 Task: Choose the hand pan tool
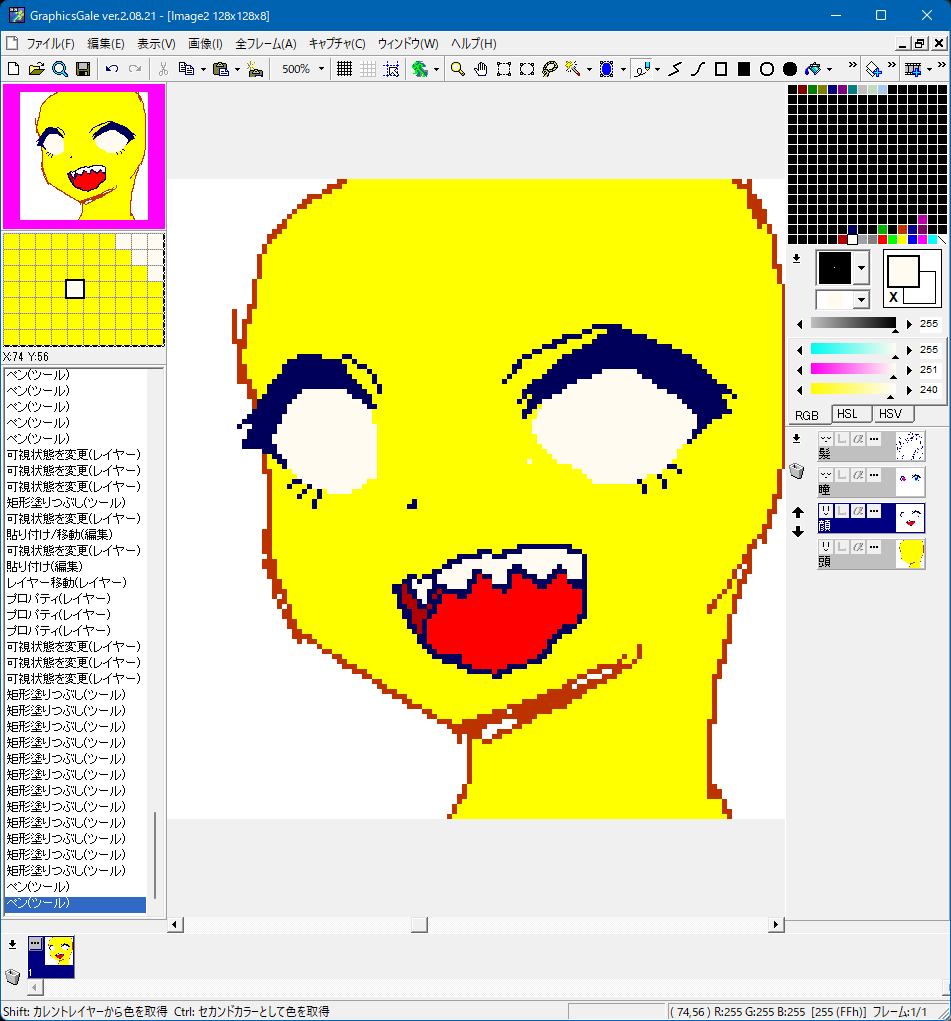pyautogui.click(x=481, y=69)
